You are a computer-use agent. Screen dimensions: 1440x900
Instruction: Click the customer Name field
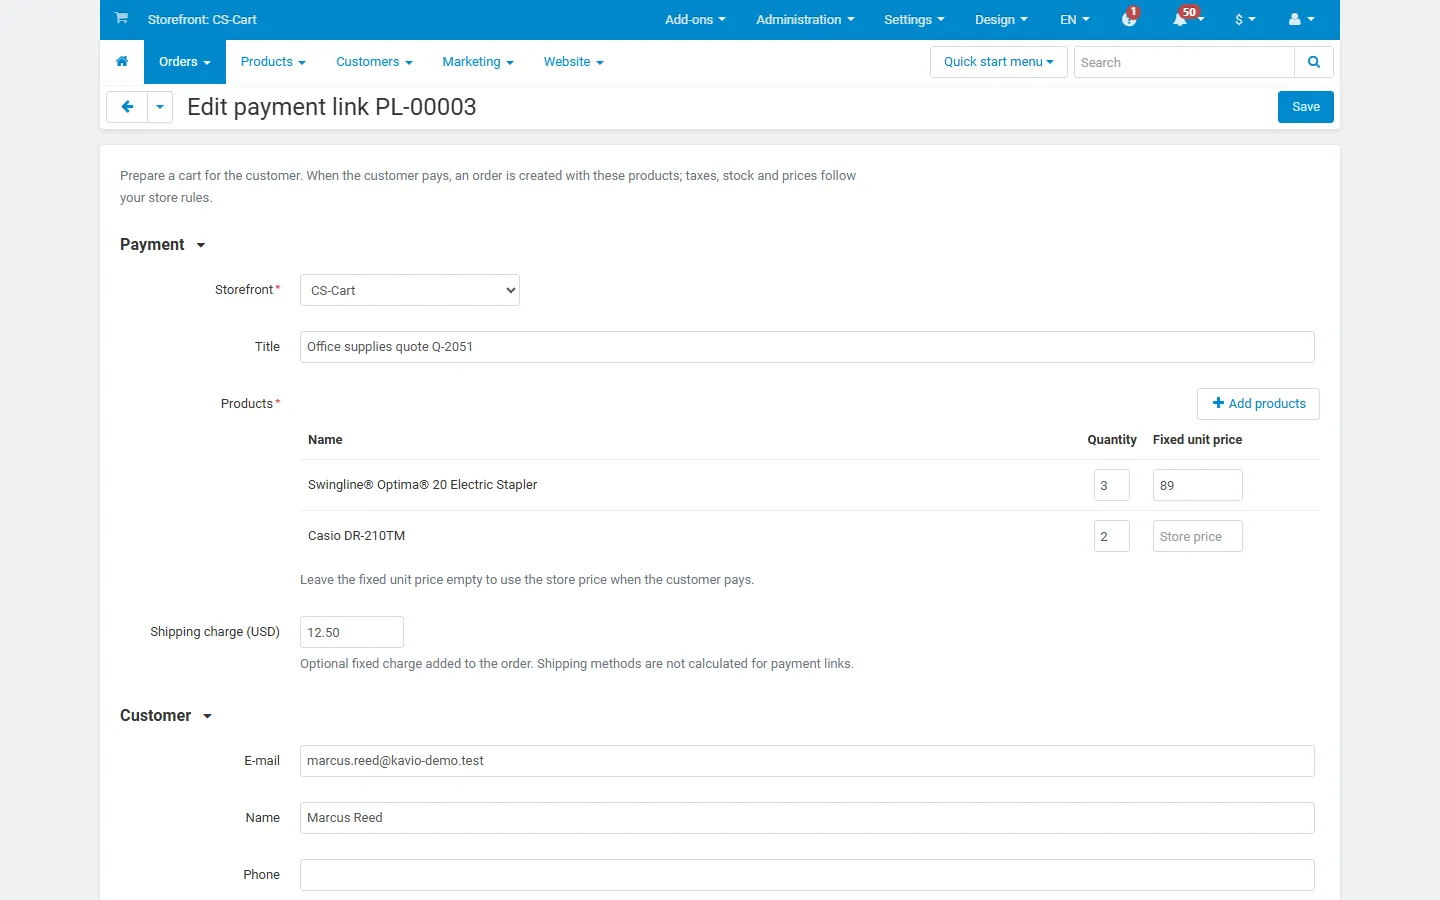coord(807,818)
